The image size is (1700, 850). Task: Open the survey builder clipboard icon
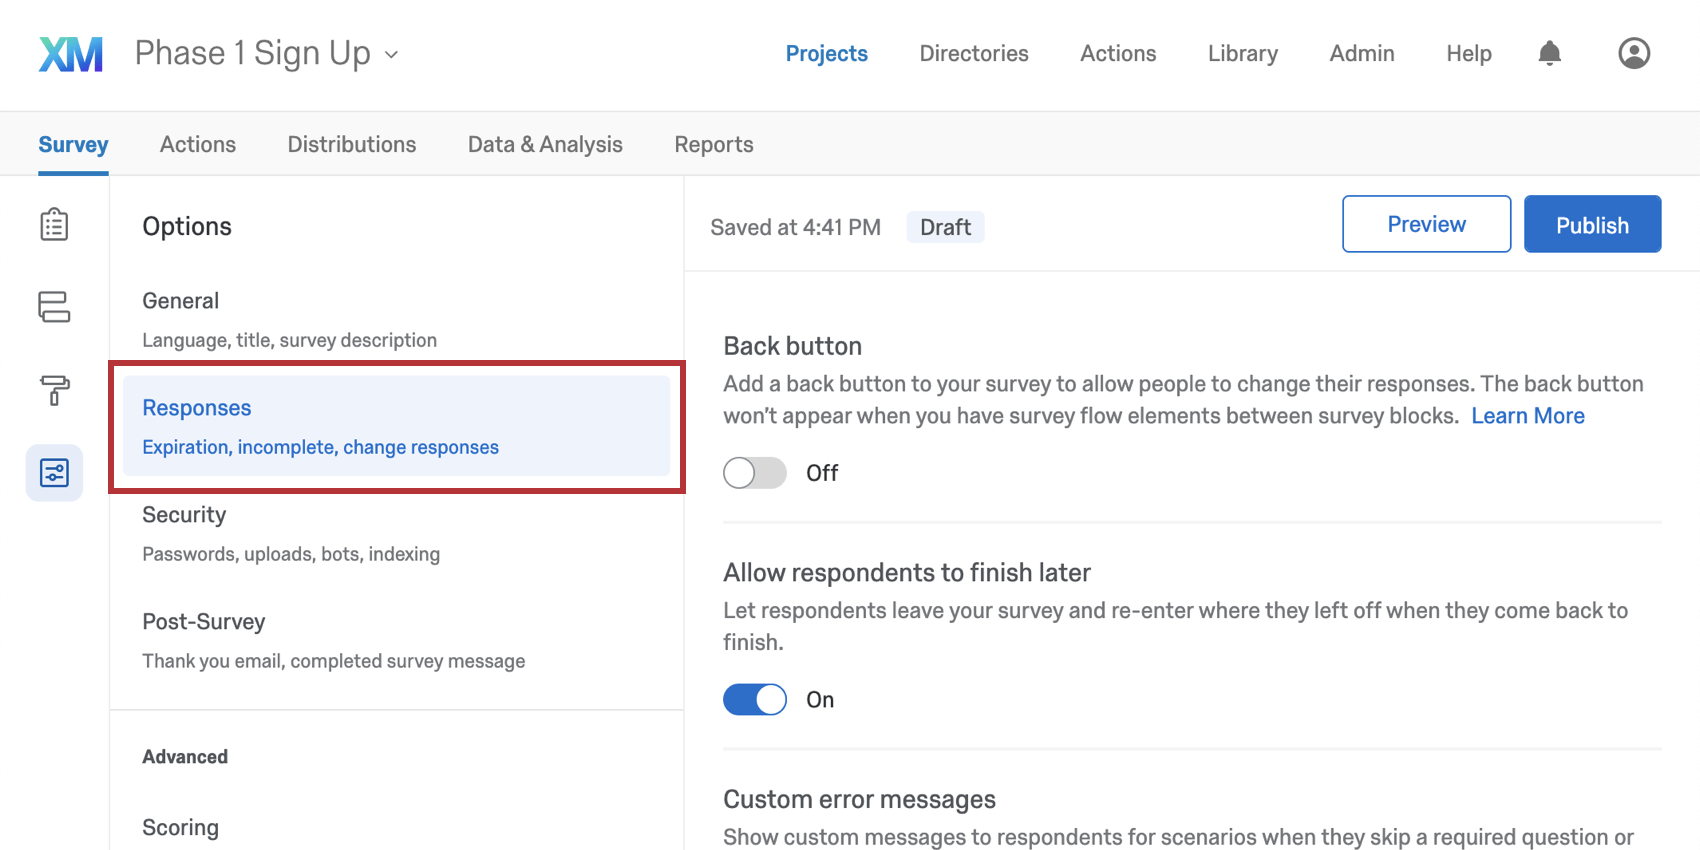pos(54,224)
